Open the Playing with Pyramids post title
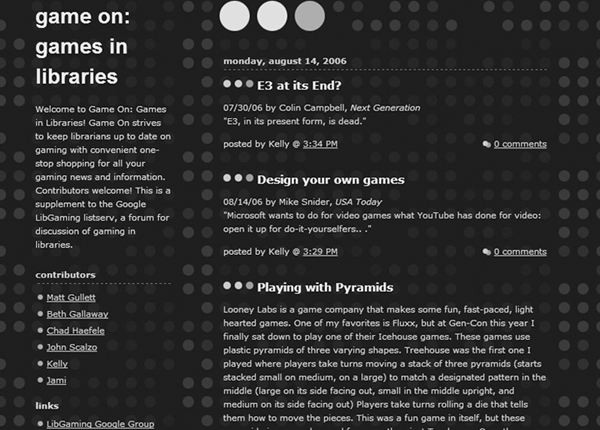Screen dimensions: 600x430 click(x=318, y=287)
